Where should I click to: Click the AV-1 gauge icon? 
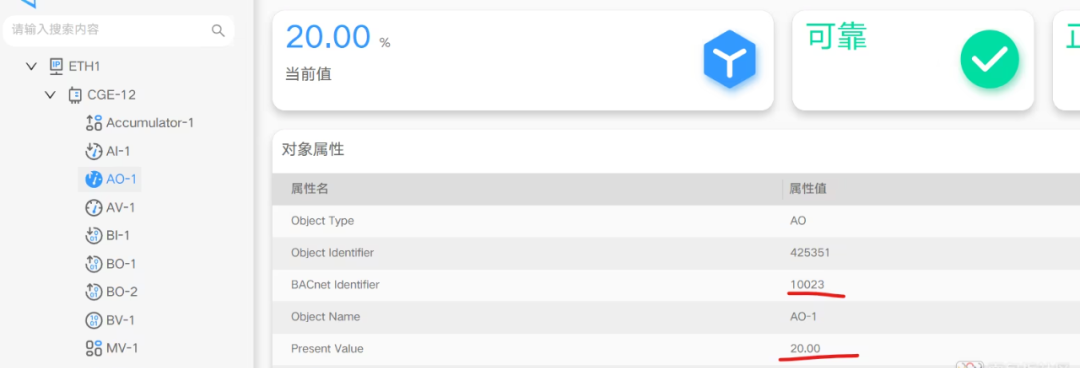94,207
